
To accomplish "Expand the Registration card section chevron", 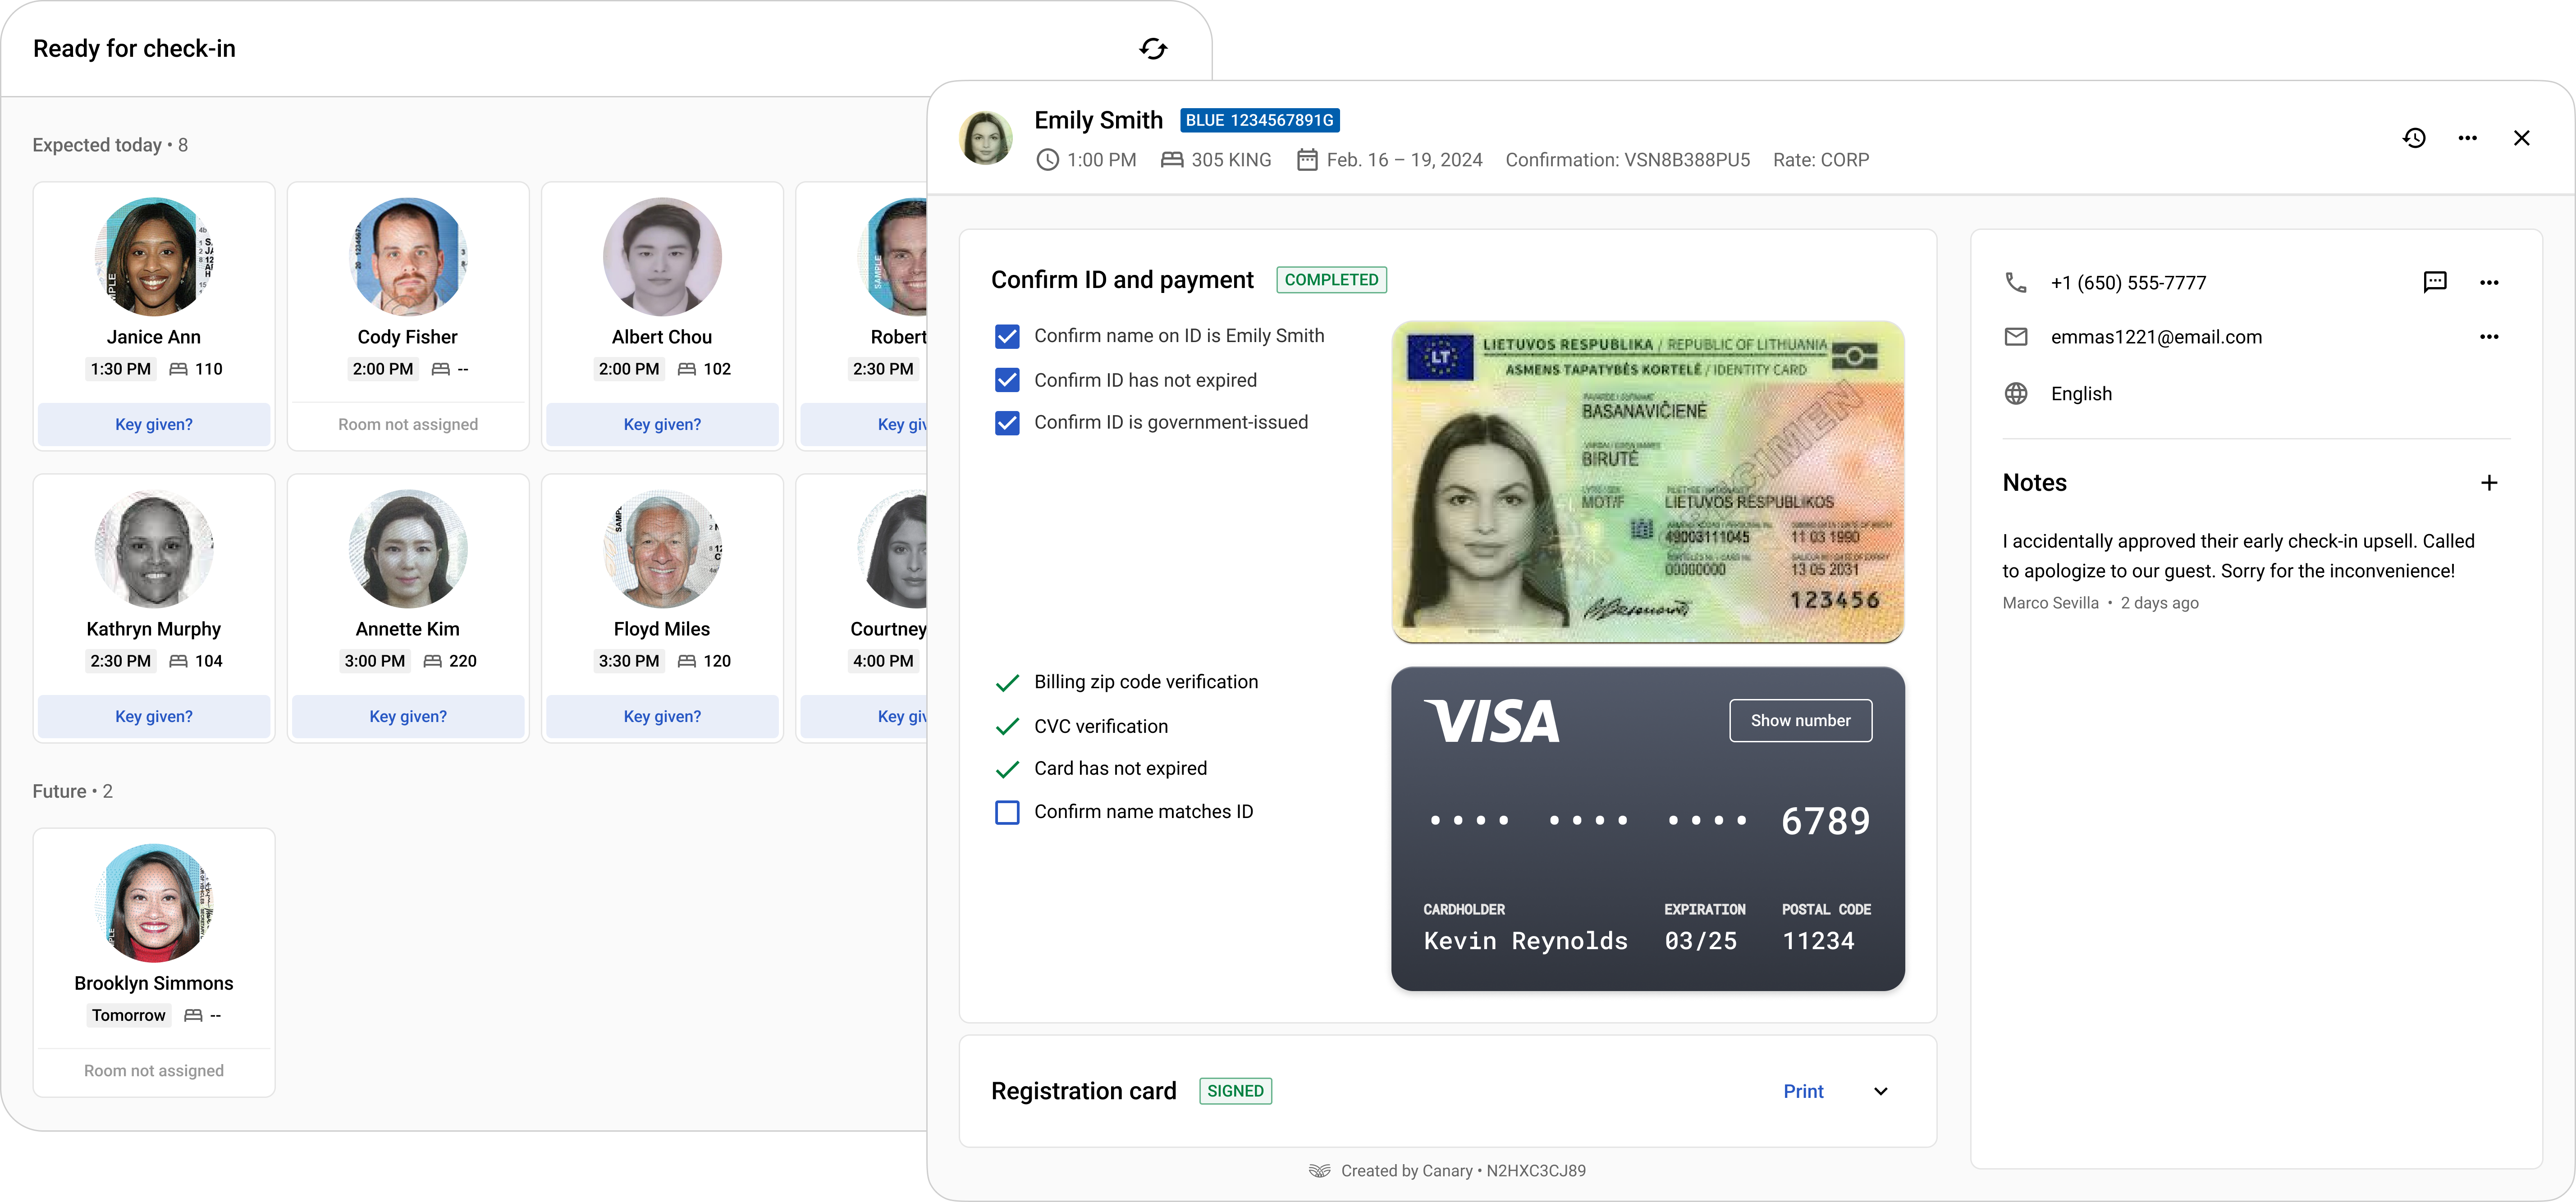I will point(1880,1091).
